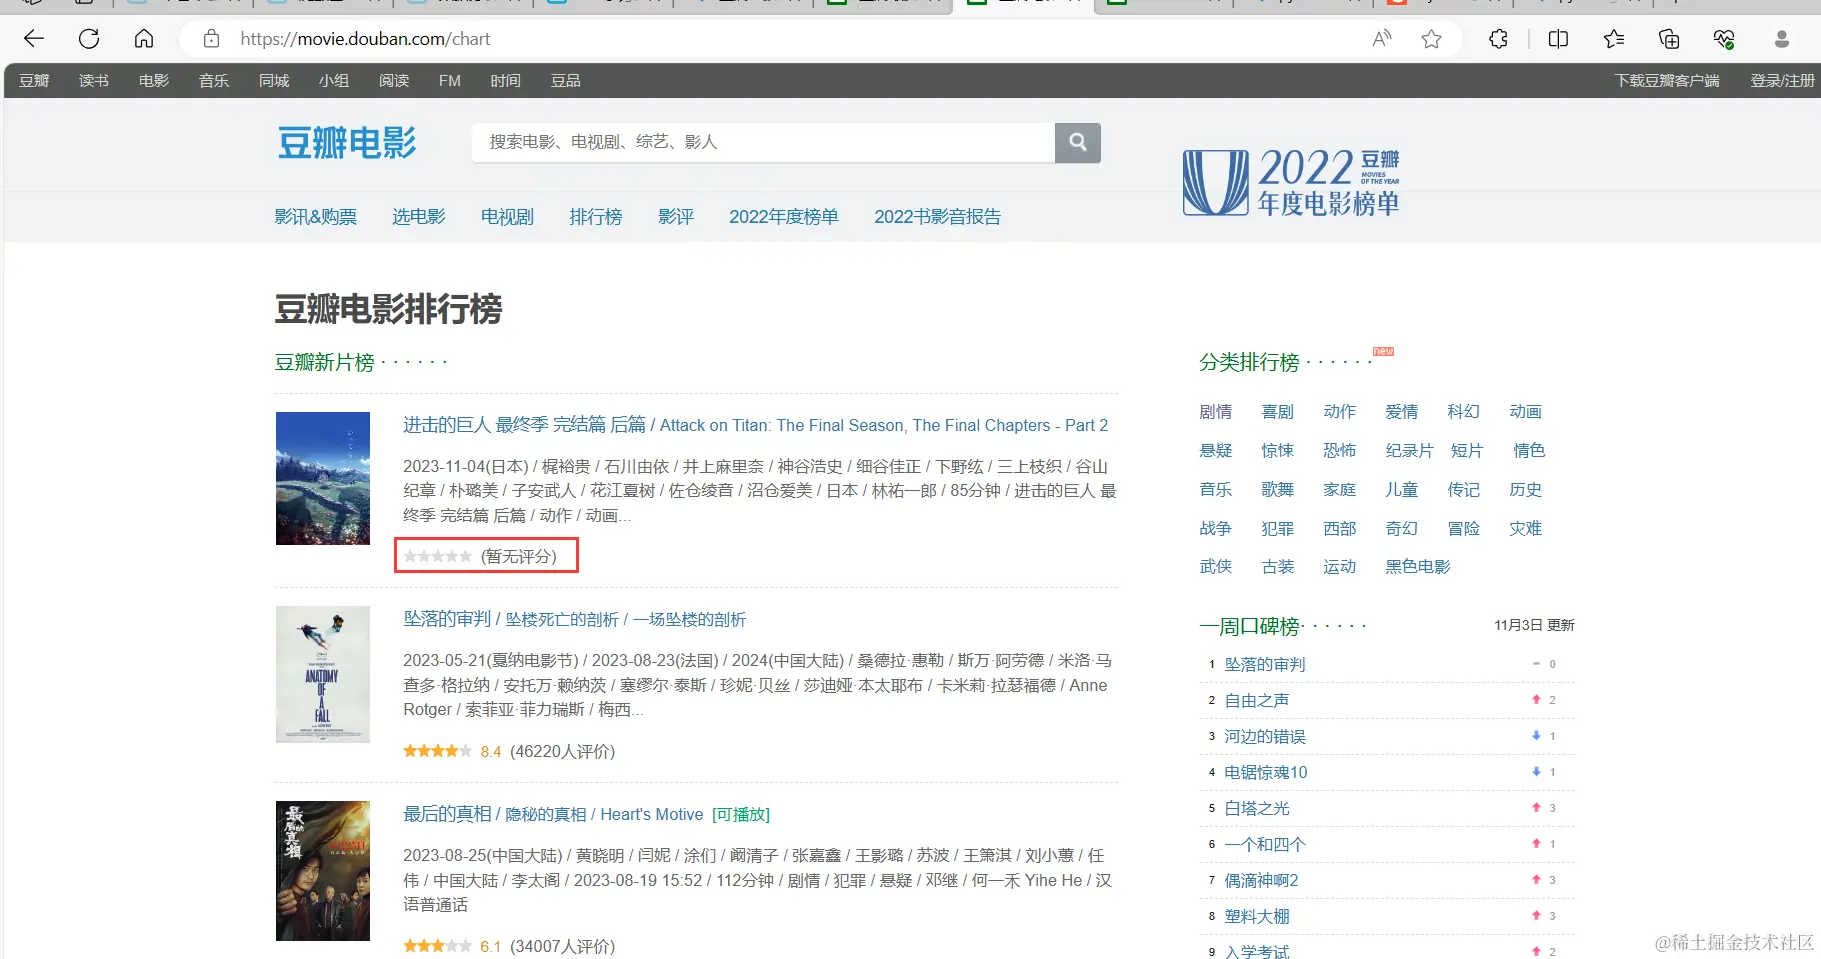Select the 冒险 genre ranking

pyautogui.click(x=1464, y=529)
